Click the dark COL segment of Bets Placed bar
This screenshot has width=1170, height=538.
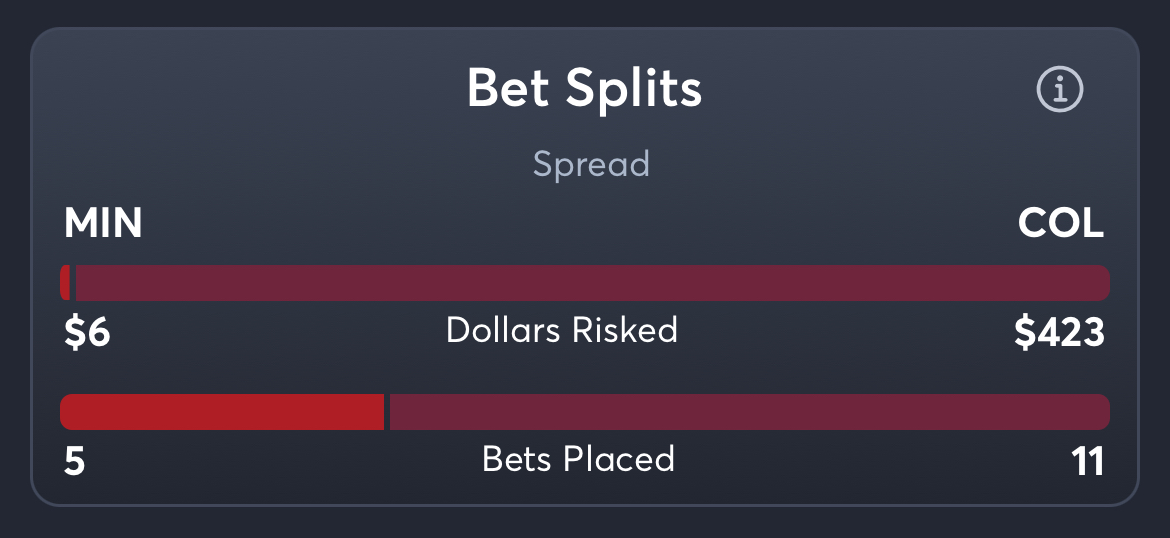[748, 412]
